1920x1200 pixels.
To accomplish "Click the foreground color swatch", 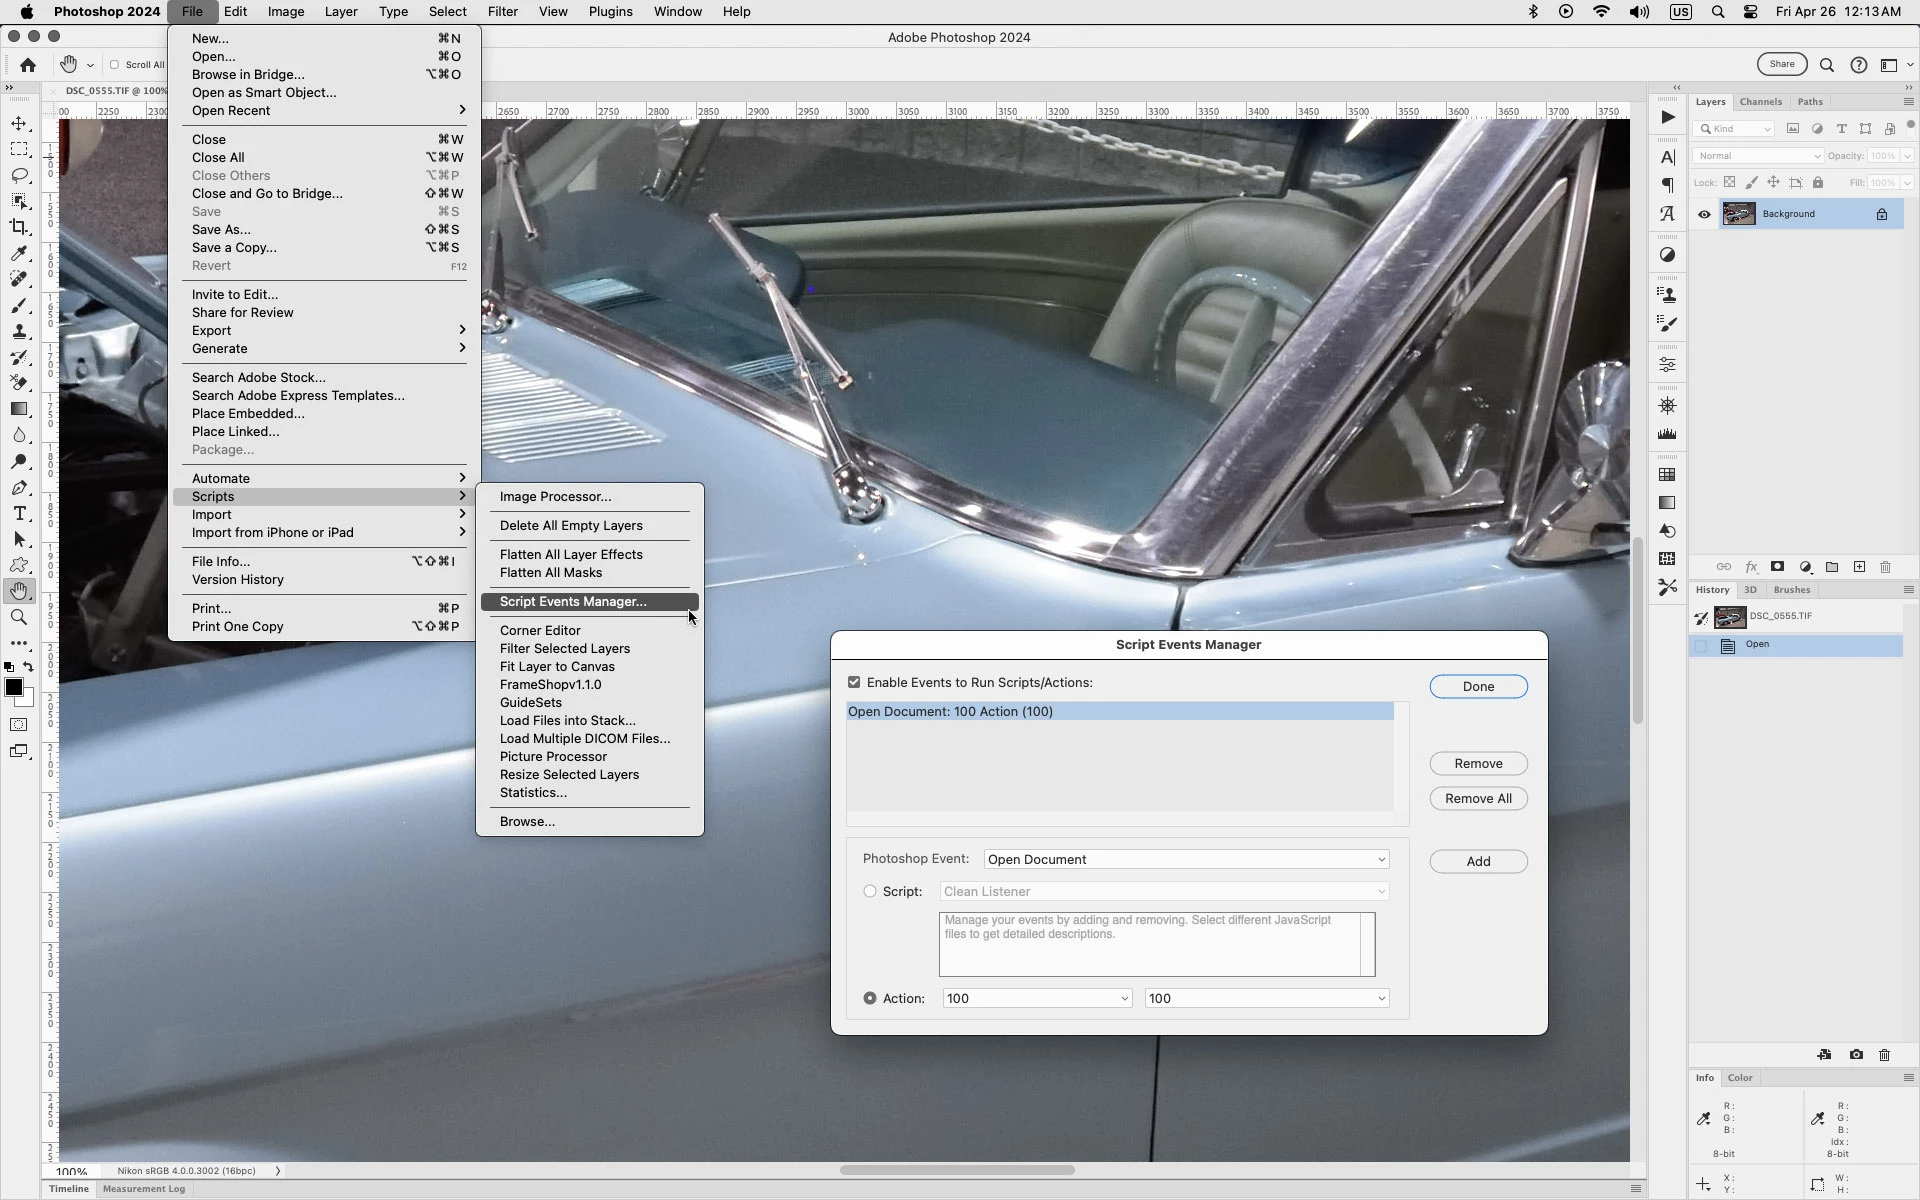I will [13, 687].
